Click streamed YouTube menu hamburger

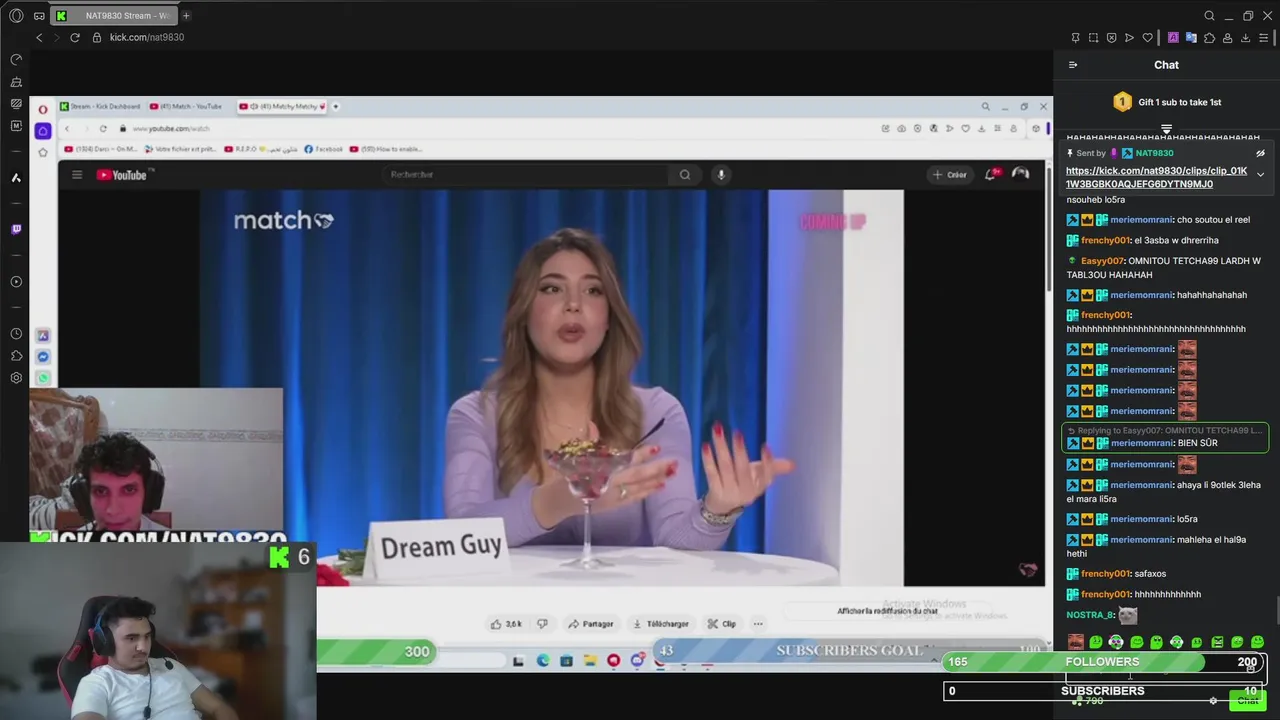click(x=77, y=175)
